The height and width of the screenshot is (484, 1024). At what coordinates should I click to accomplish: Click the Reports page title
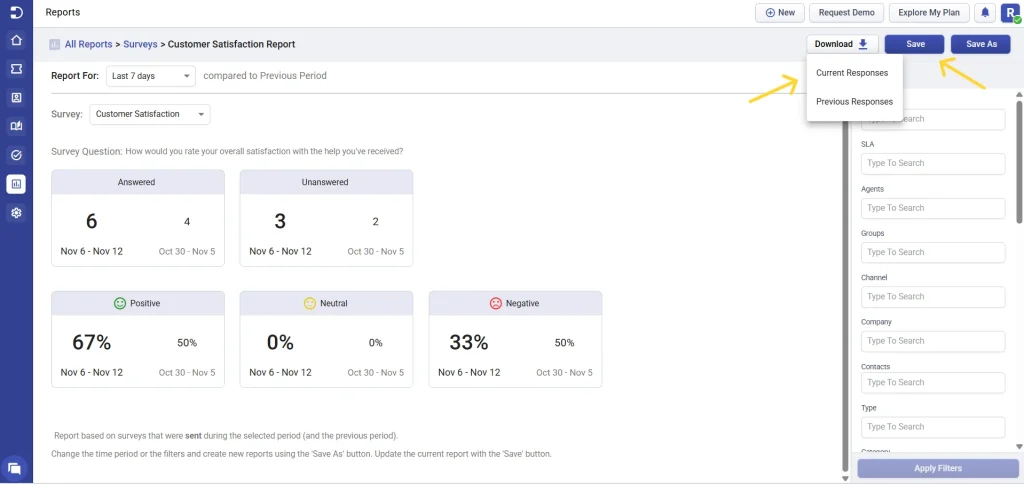(63, 12)
